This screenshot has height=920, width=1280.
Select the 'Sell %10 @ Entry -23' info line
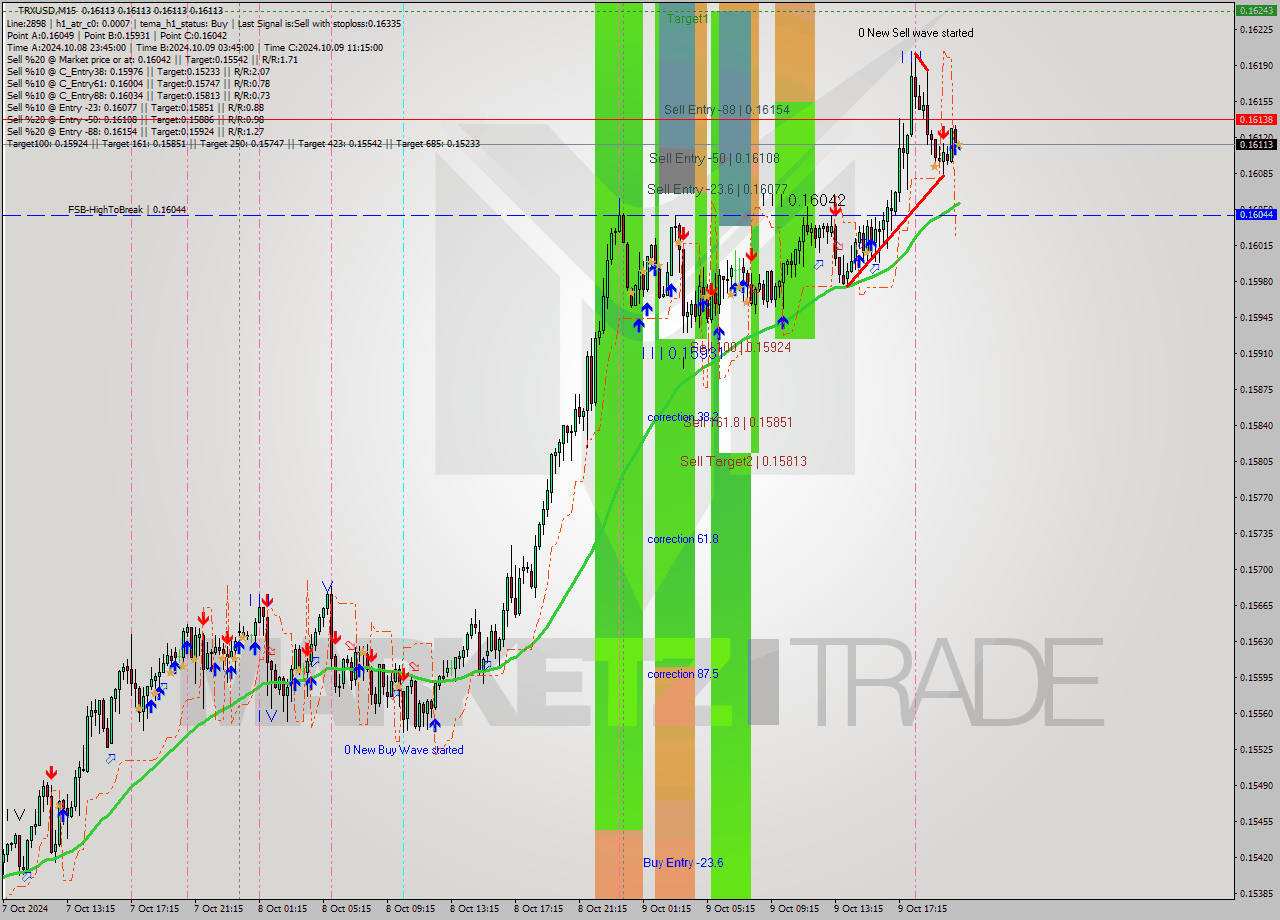[x=135, y=107]
